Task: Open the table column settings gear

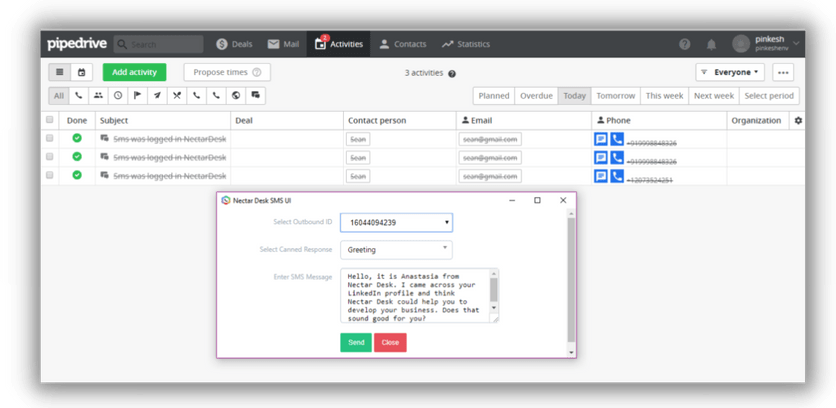Action: coord(798,121)
